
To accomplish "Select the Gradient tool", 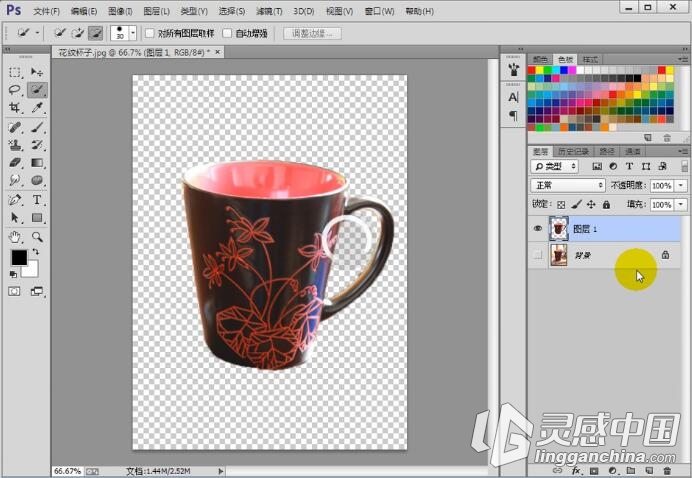I will [37, 163].
